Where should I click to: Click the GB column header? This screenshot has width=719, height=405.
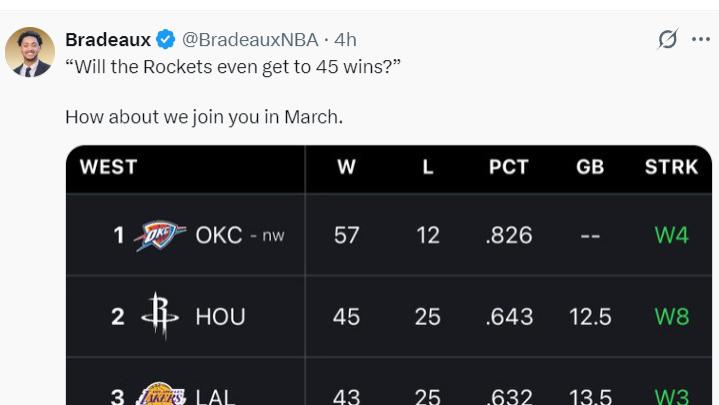pos(590,167)
